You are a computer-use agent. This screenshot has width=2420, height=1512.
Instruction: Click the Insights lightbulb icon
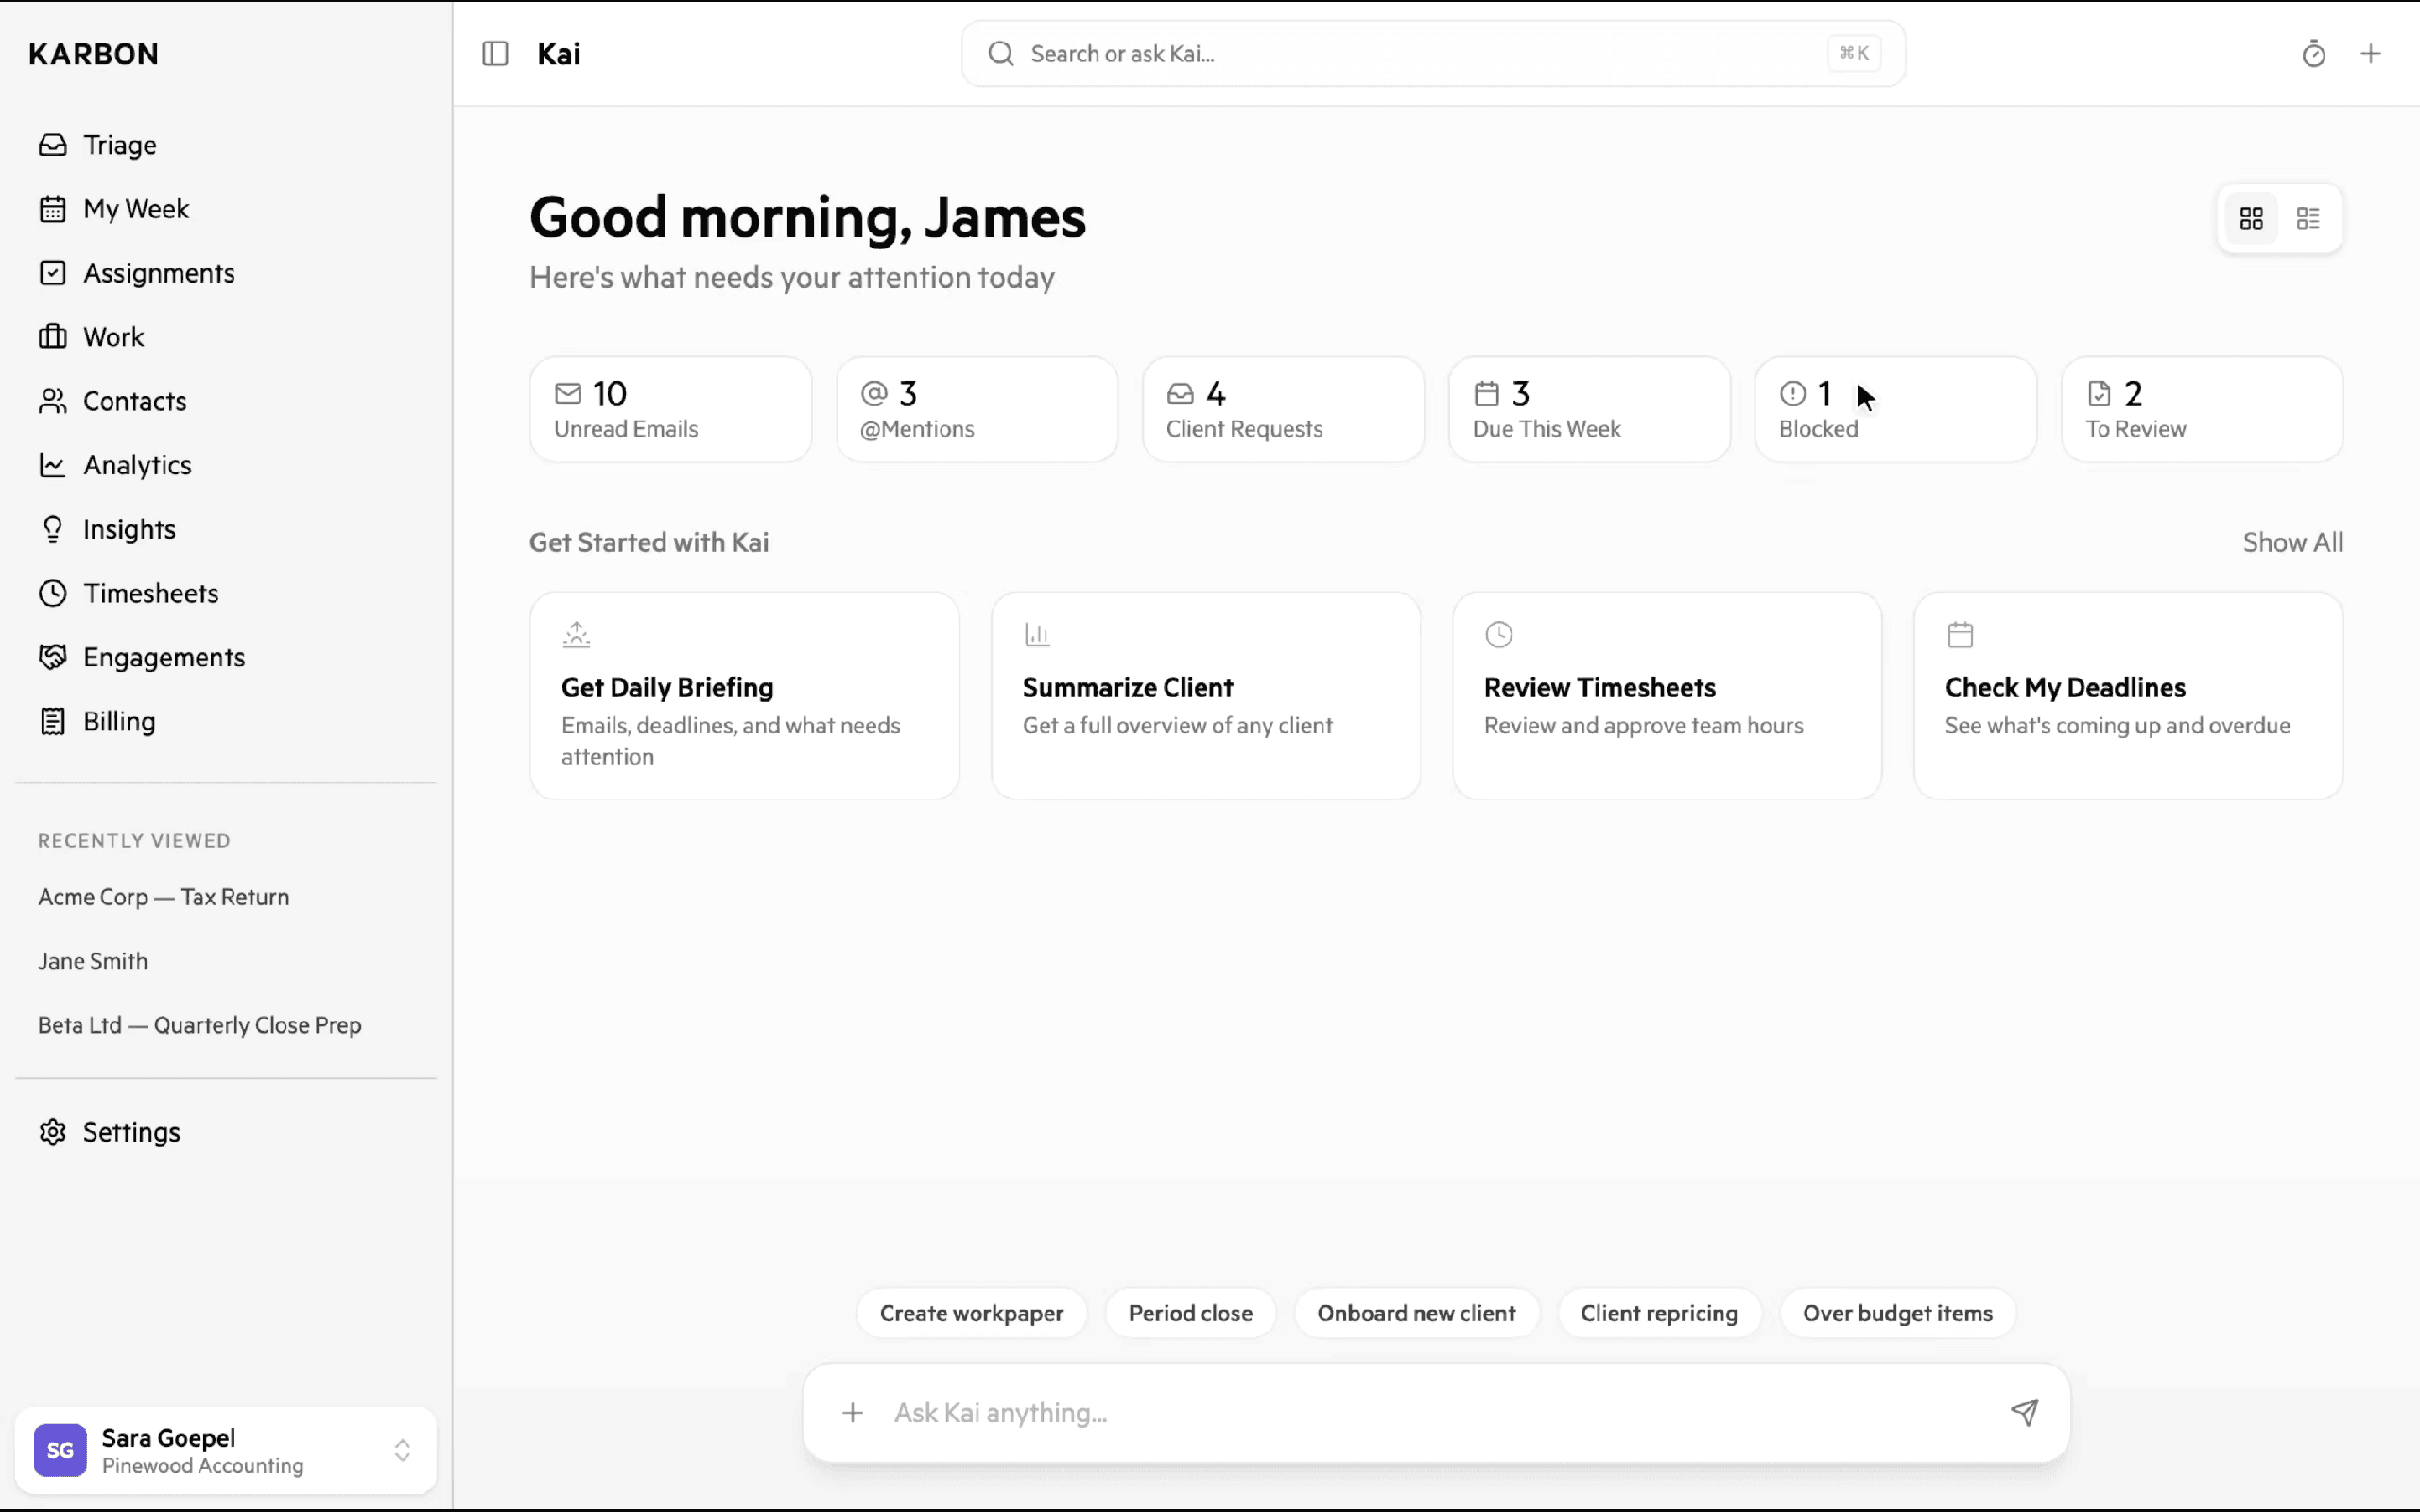pos(53,529)
